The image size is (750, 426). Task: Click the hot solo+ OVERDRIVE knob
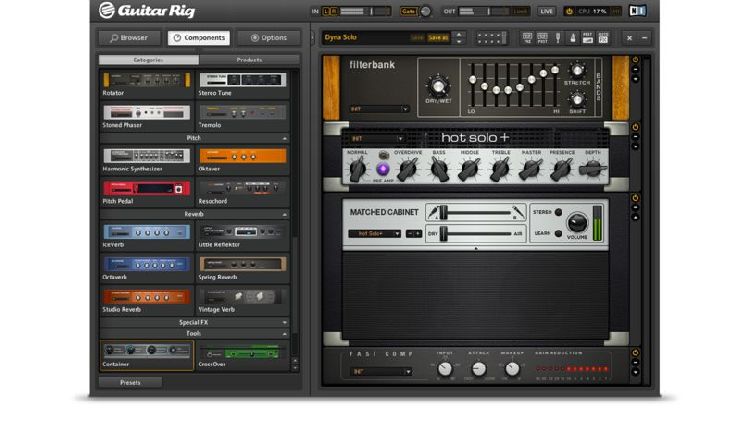click(407, 169)
